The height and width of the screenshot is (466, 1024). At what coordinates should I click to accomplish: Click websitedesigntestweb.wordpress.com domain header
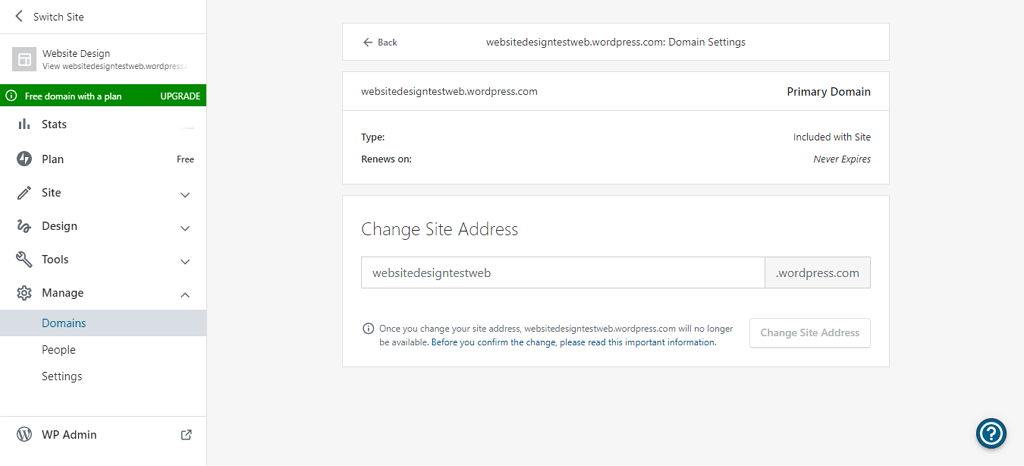pos(449,91)
